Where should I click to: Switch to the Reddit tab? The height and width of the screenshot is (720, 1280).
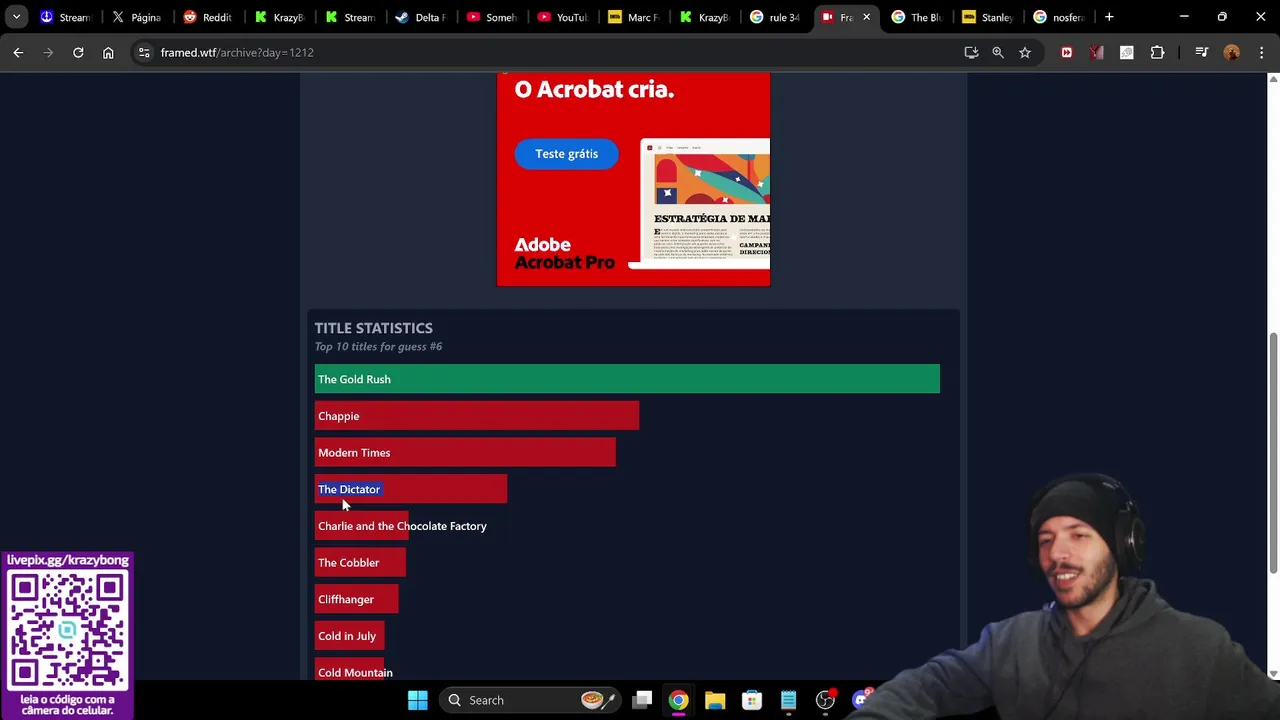[209, 17]
